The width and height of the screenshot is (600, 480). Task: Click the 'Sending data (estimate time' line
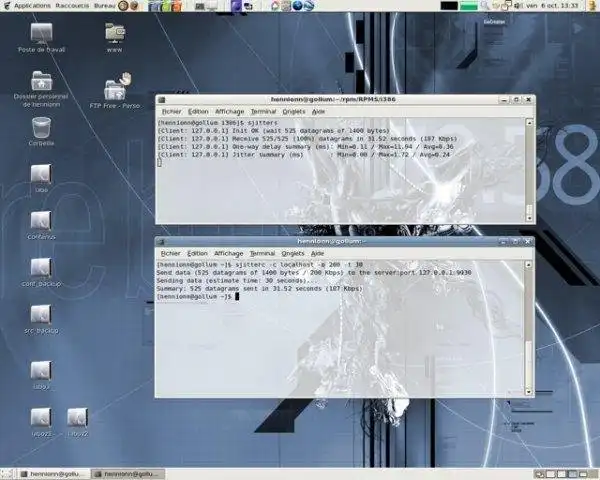235,281
